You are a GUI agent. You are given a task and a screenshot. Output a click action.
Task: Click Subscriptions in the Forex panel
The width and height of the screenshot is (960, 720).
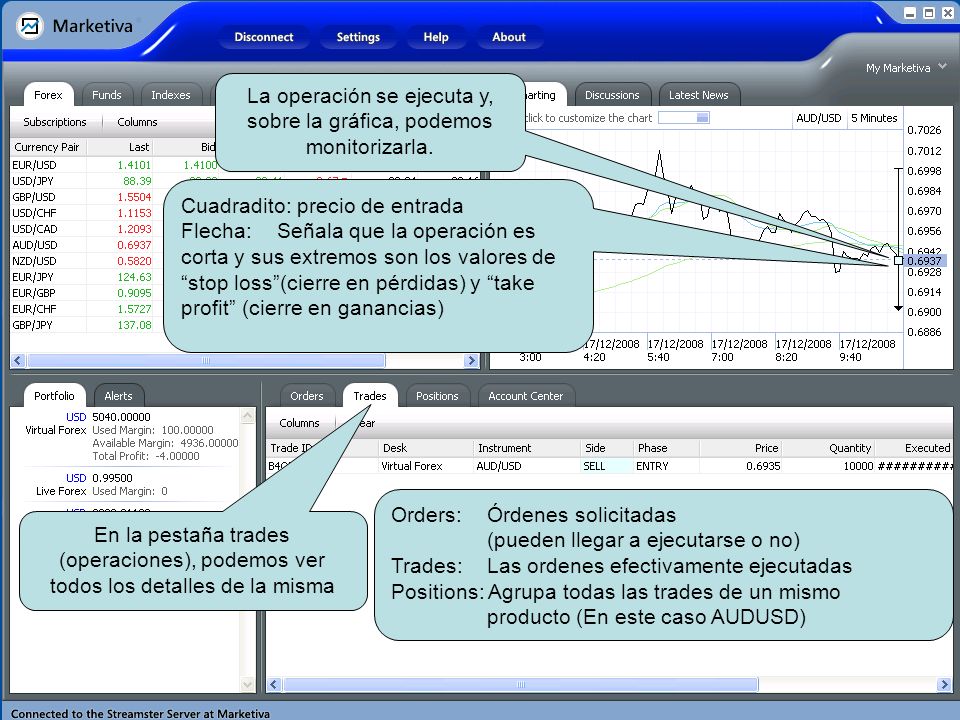[x=54, y=122]
